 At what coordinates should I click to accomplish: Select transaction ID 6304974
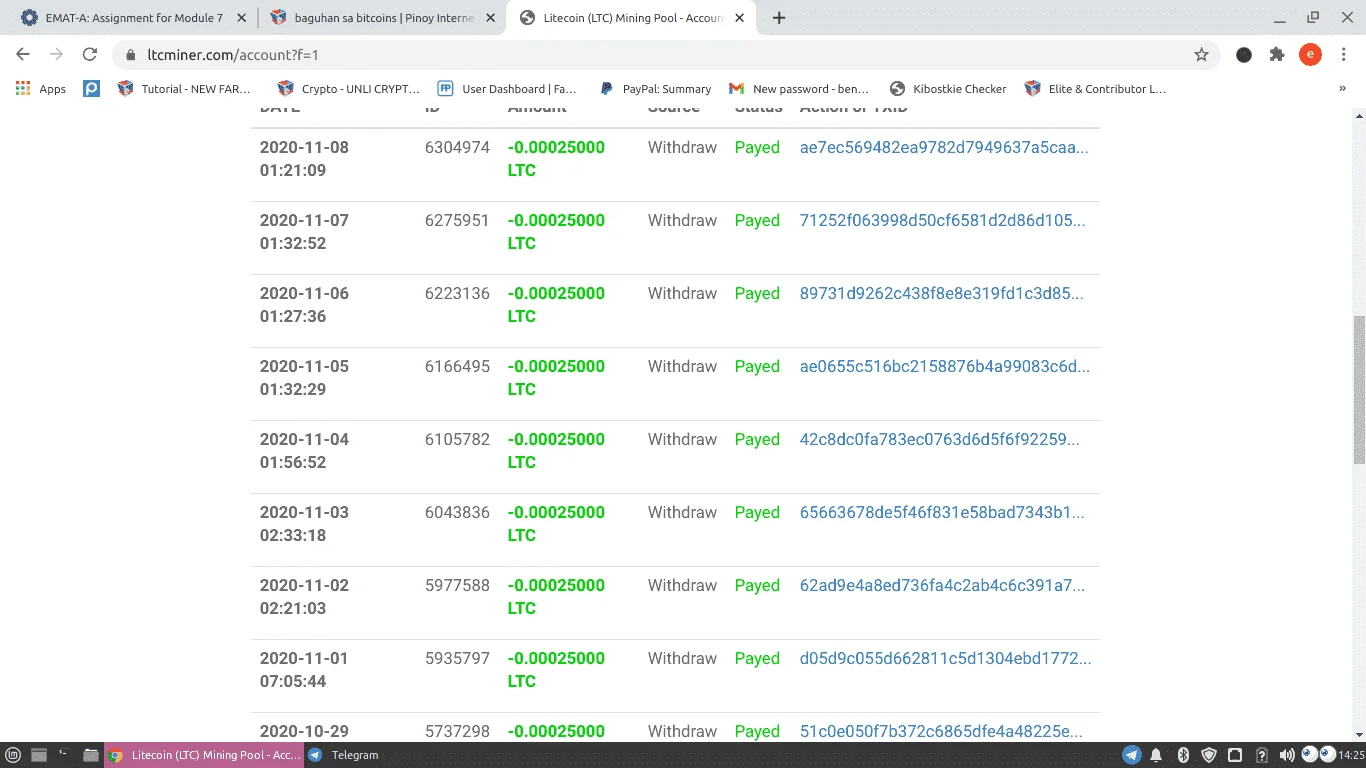click(457, 147)
